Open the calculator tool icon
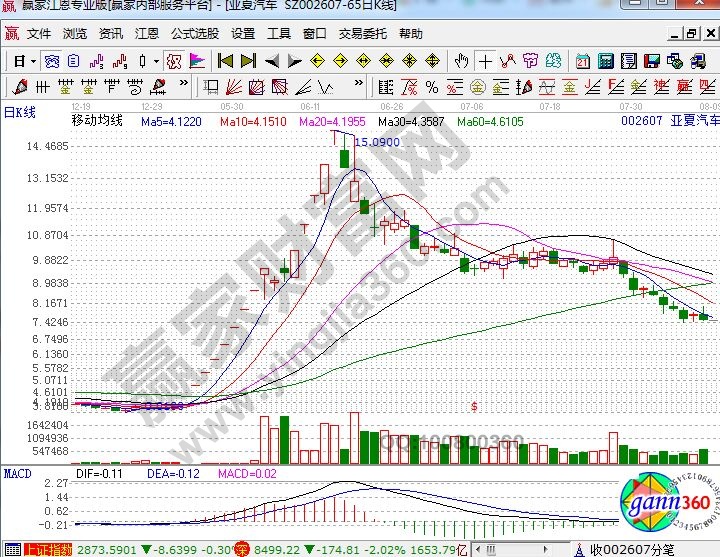The image size is (720, 557). coord(605,61)
